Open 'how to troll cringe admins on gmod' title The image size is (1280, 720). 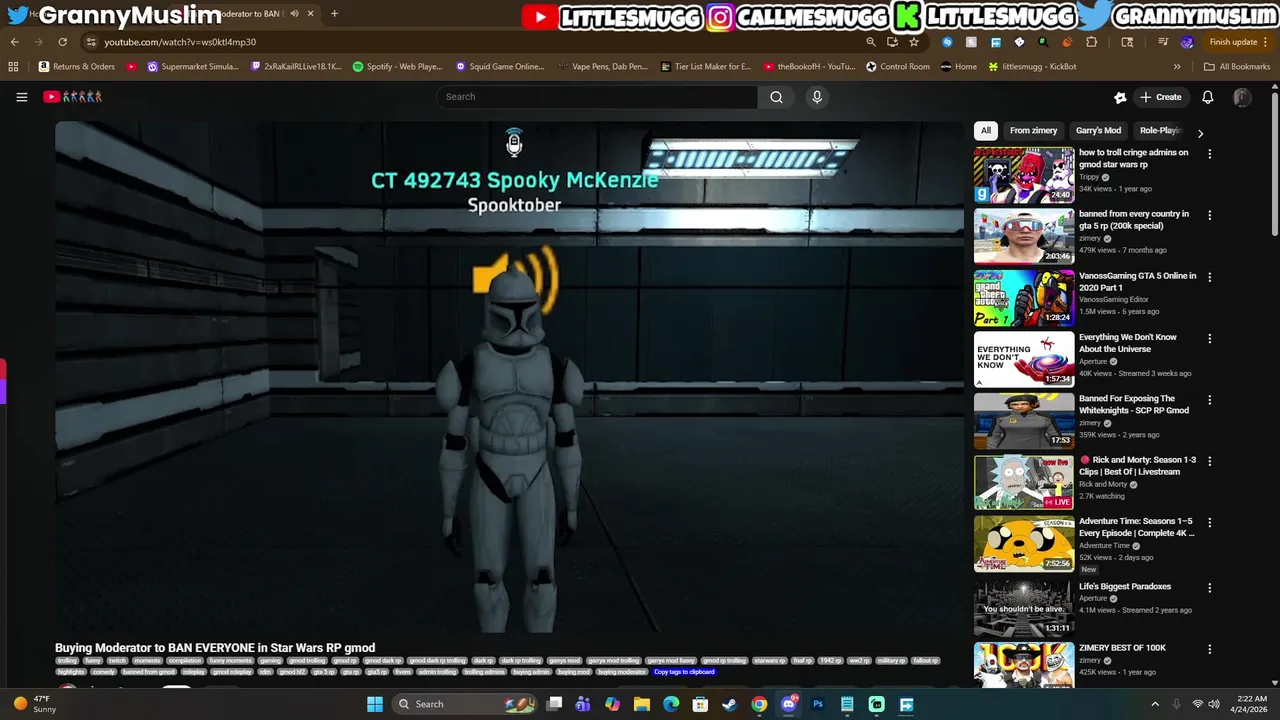click(x=1134, y=158)
